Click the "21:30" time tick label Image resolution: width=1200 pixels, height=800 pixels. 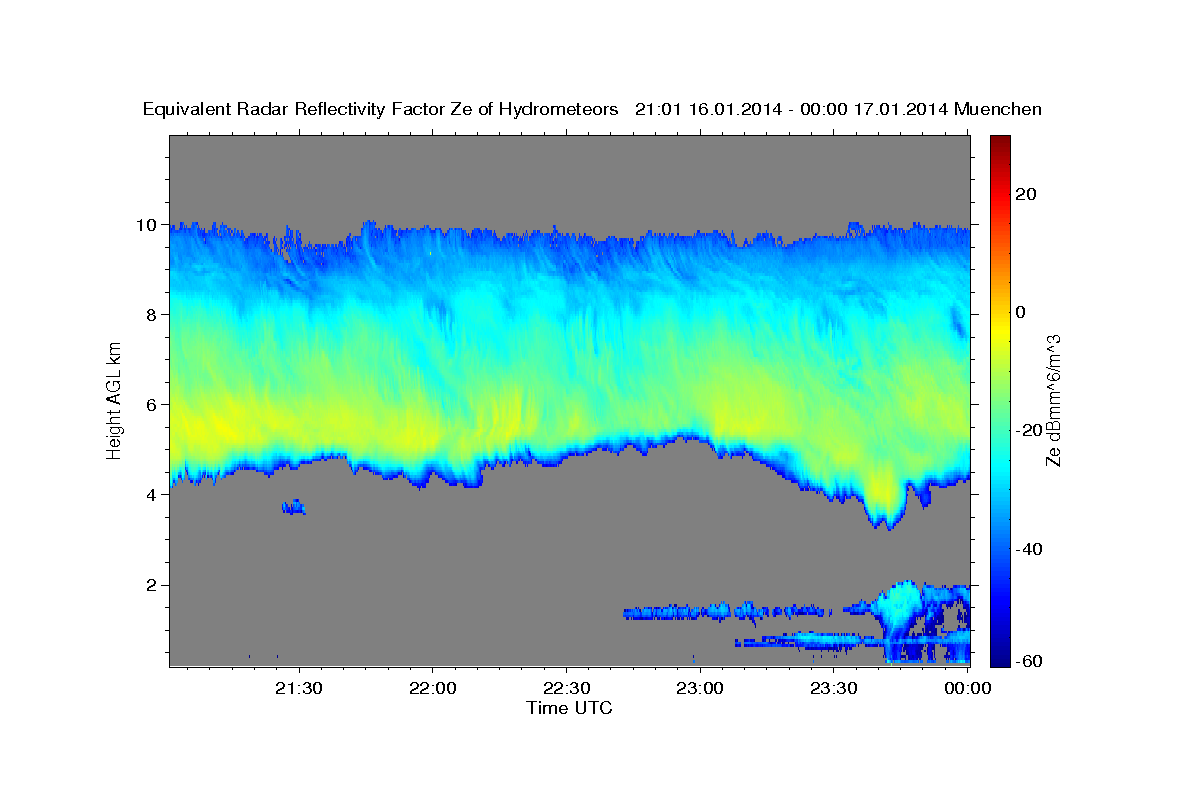click(298, 688)
